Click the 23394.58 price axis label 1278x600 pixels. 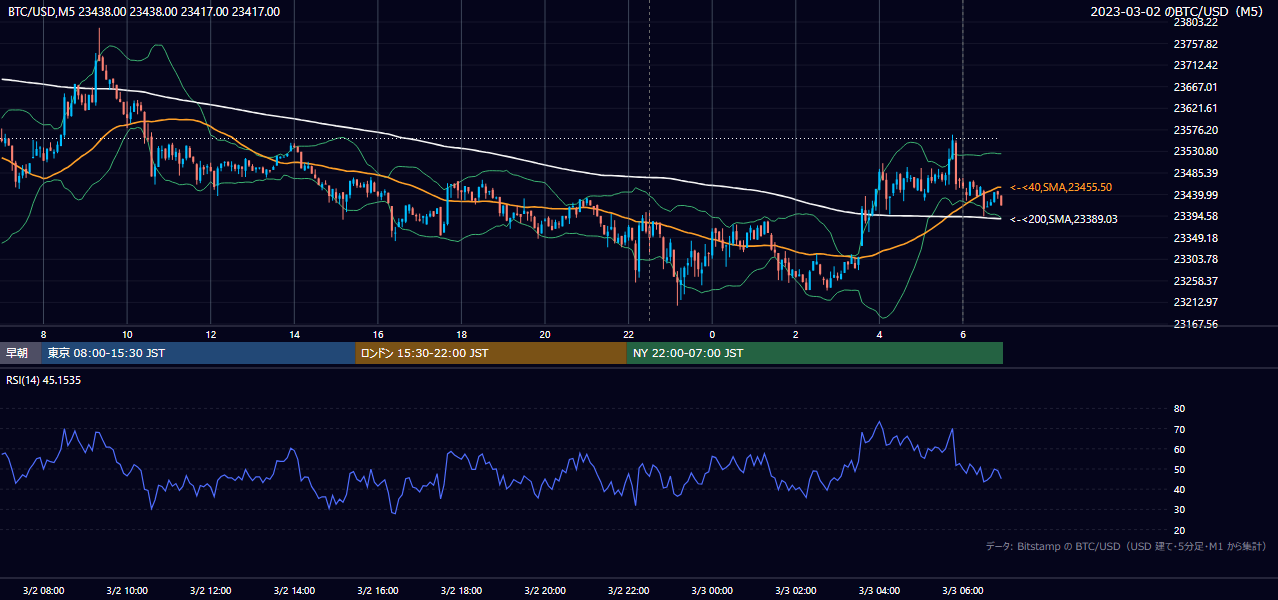click(1195, 216)
